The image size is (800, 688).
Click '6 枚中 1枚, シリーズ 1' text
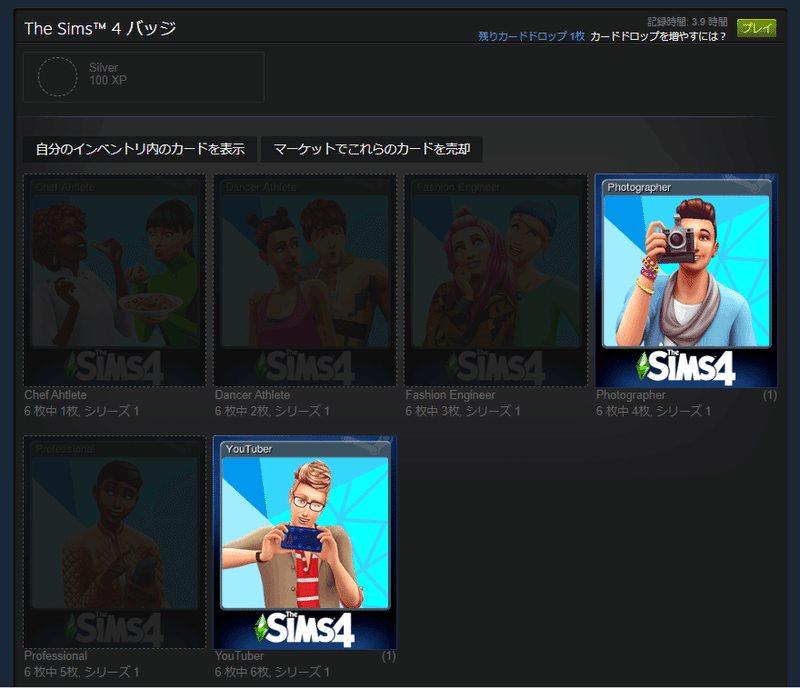click(82, 411)
